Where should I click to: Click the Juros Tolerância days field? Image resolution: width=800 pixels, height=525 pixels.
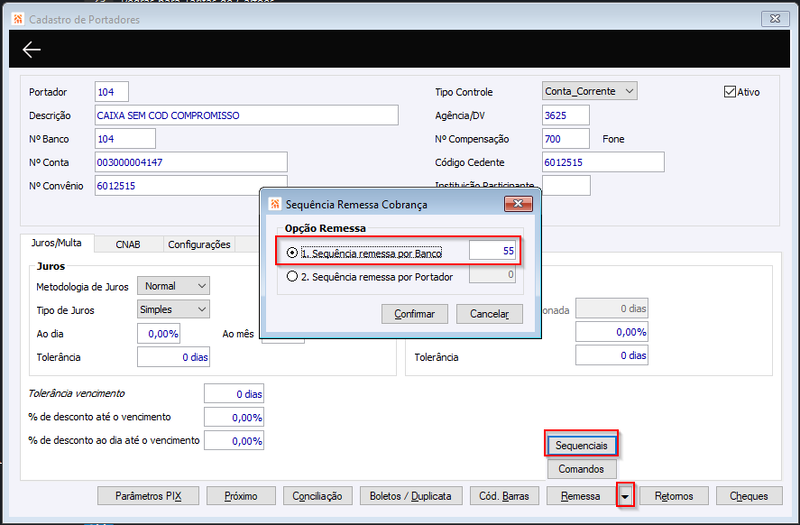point(173,357)
